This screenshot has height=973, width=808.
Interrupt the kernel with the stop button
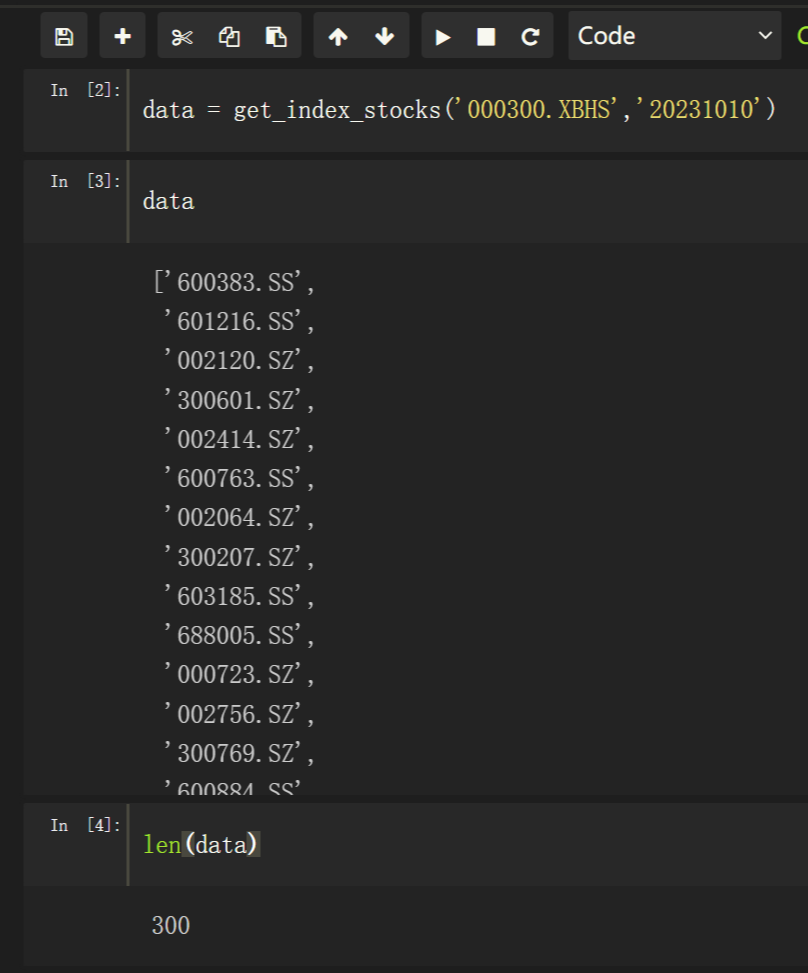[486, 37]
